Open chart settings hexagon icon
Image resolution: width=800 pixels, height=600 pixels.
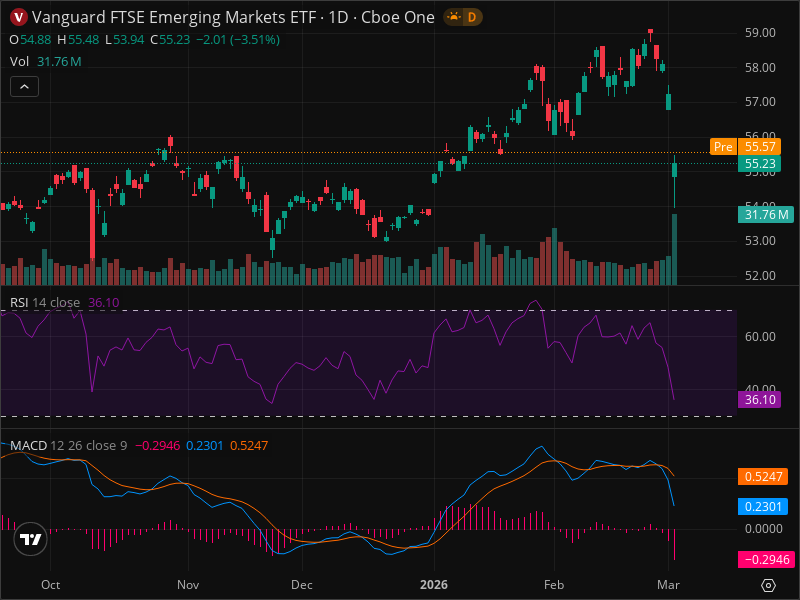pos(768,585)
